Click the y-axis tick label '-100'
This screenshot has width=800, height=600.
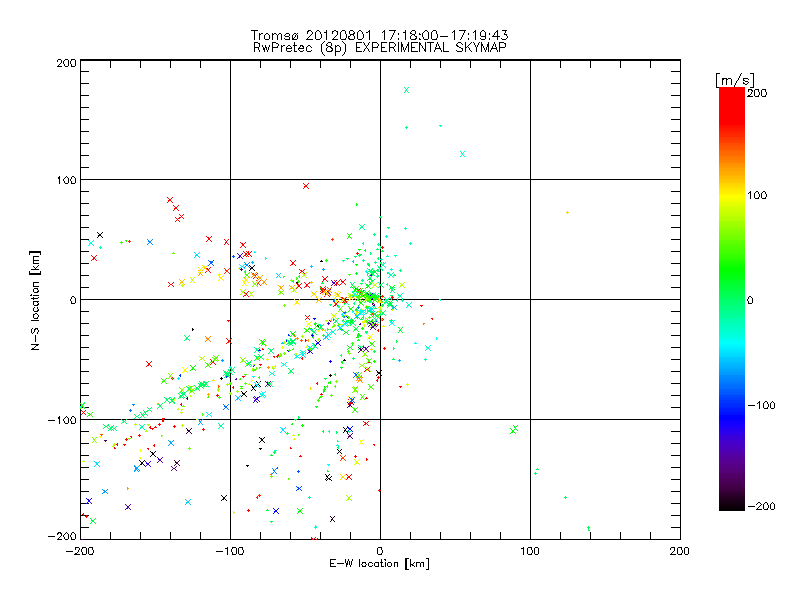62,420
